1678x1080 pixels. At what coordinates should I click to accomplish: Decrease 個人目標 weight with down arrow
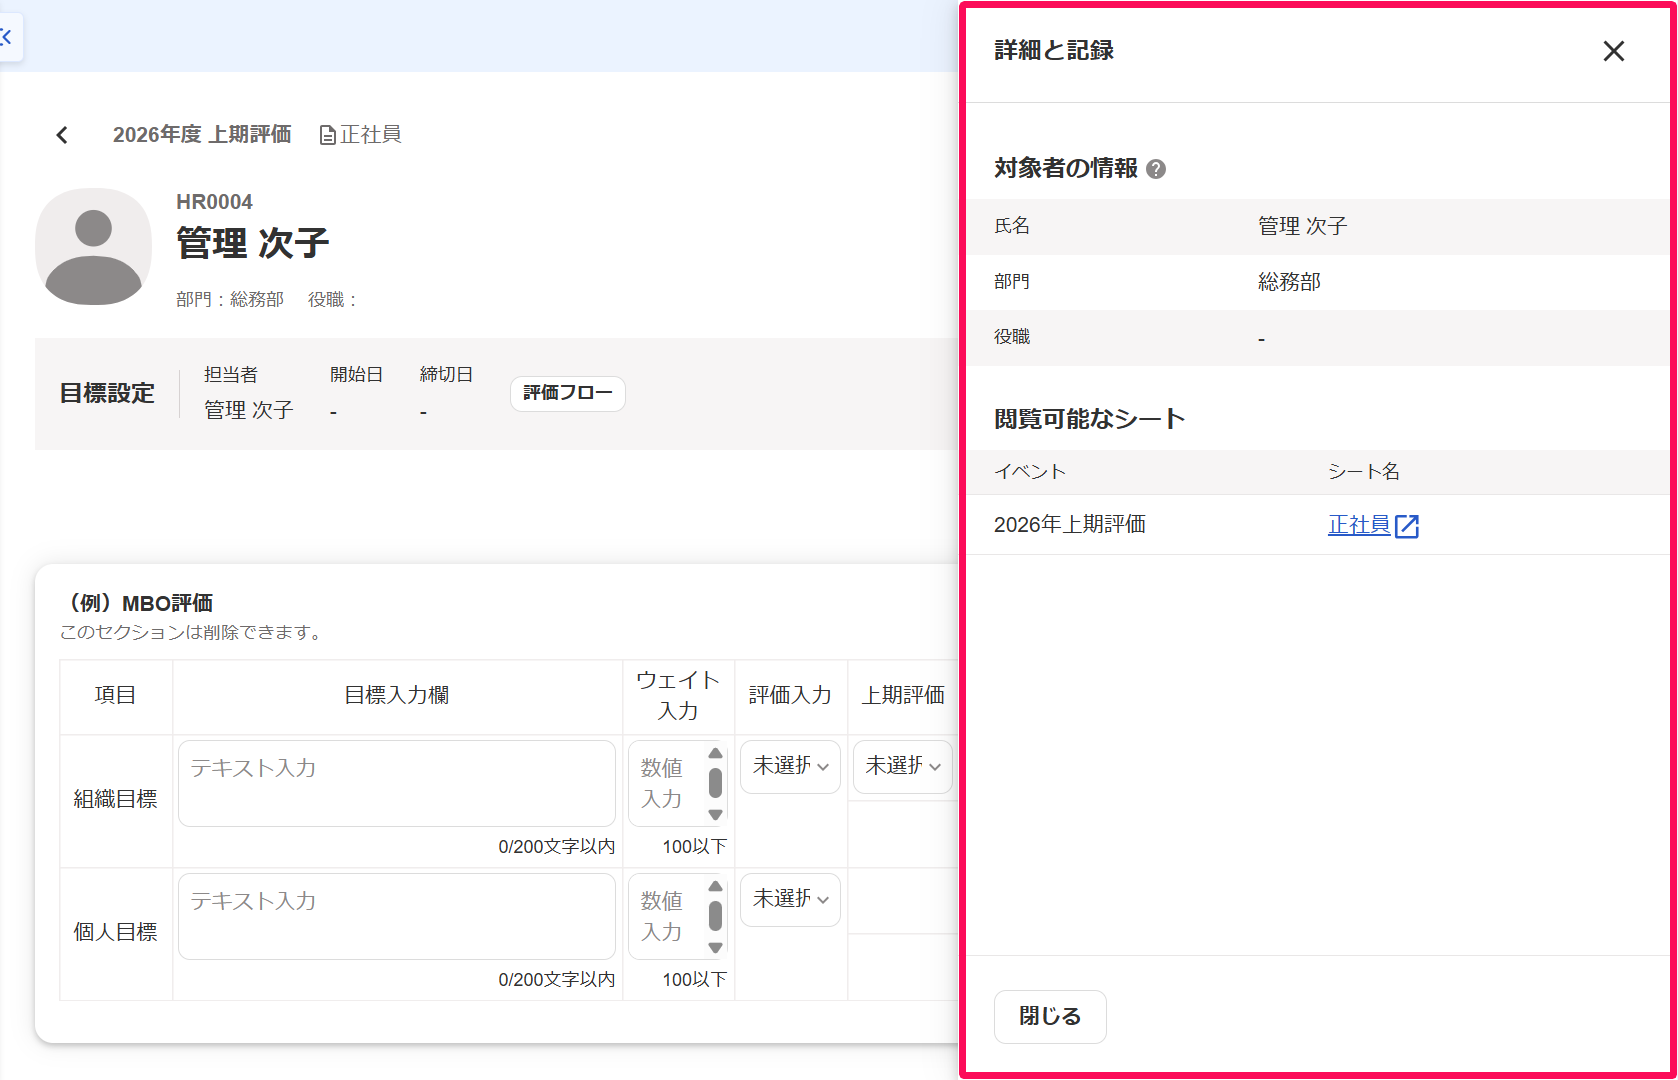715,947
